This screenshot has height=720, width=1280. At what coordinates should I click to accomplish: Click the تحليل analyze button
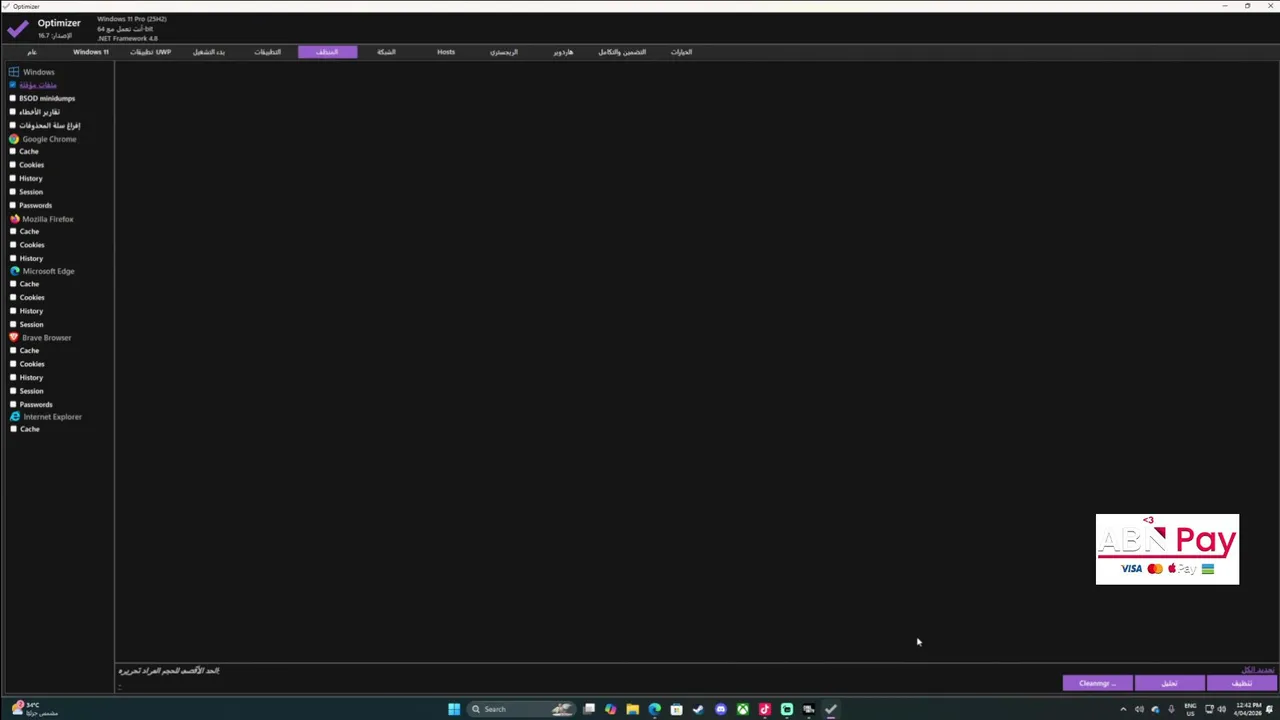1169,683
